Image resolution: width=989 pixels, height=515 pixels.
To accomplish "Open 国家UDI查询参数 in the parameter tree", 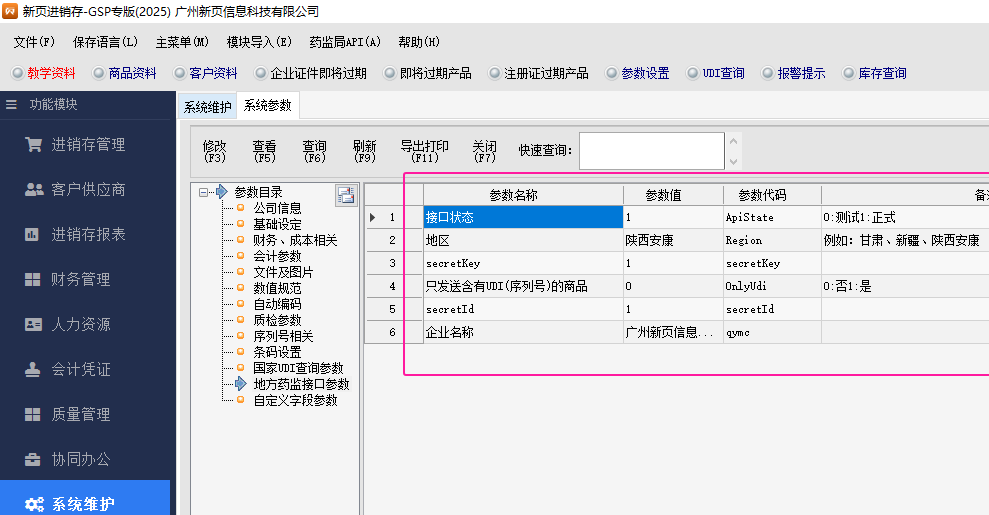I will click(297, 368).
